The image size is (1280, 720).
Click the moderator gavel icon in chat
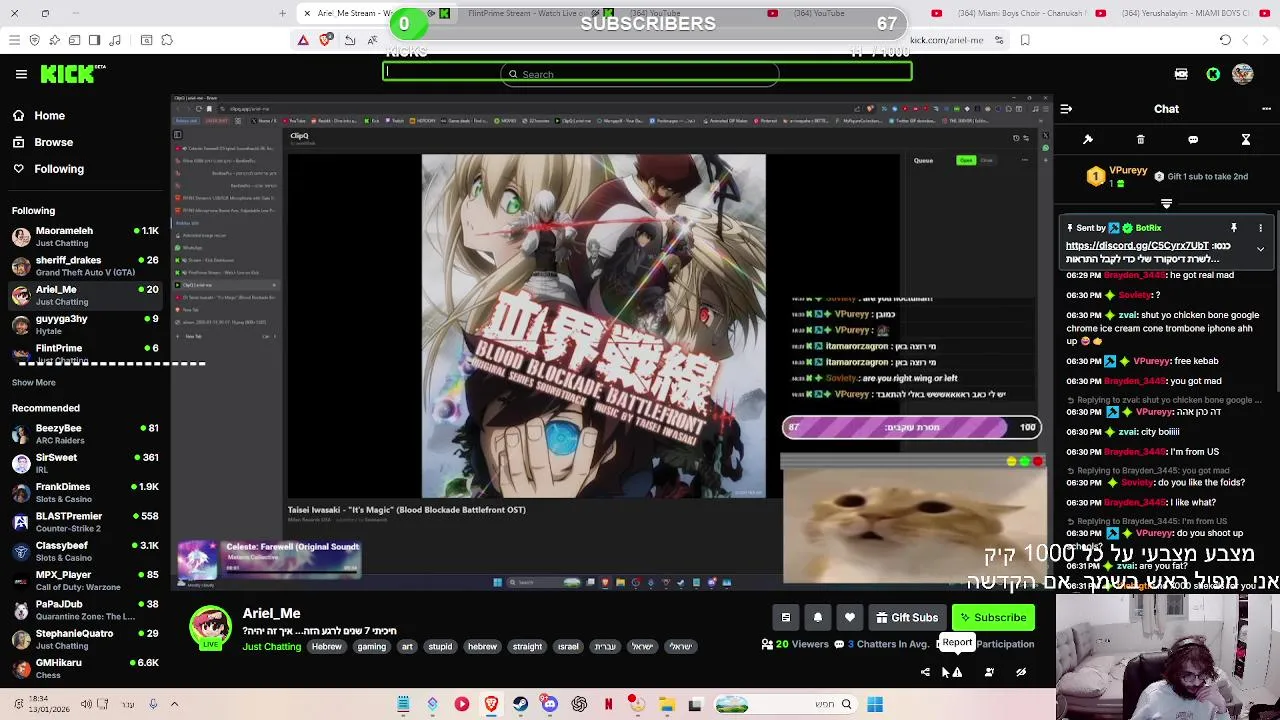pyautogui.click(x=1088, y=140)
